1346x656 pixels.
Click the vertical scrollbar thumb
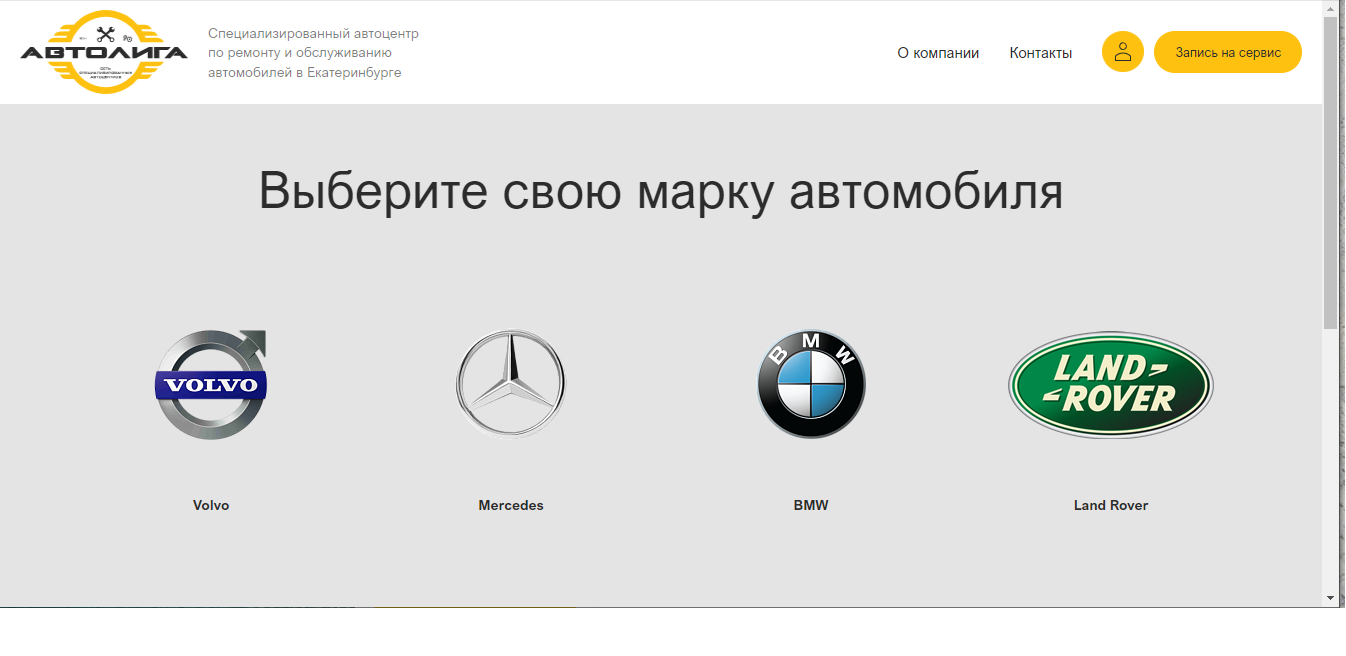tap(1330, 172)
